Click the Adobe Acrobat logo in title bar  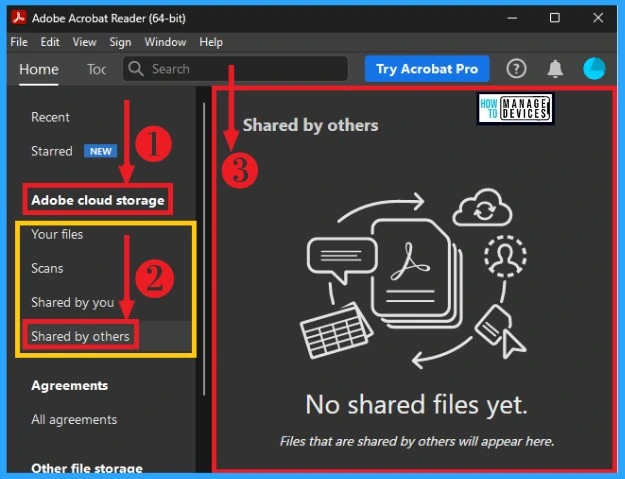pos(19,18)
